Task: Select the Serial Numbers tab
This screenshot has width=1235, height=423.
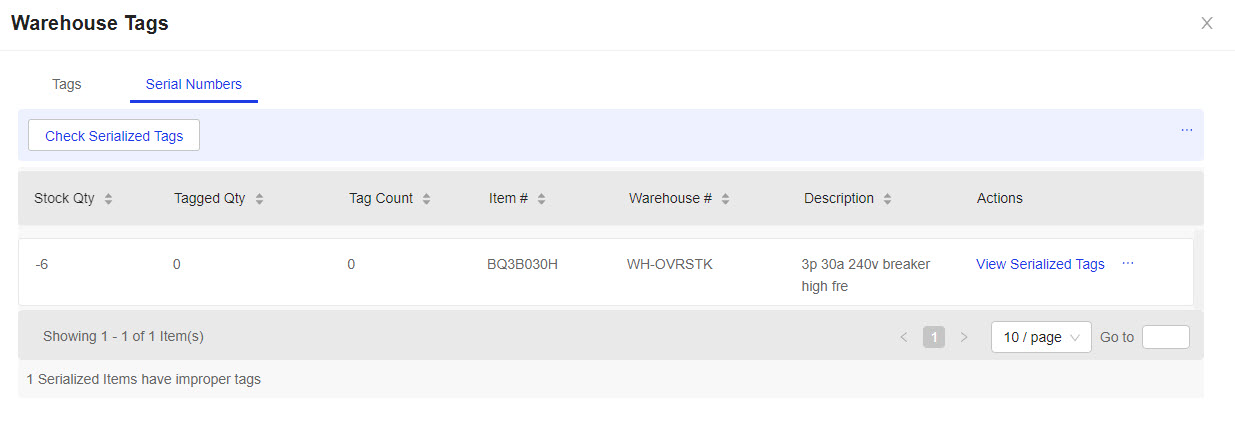Action: click(x=194, y=84)
